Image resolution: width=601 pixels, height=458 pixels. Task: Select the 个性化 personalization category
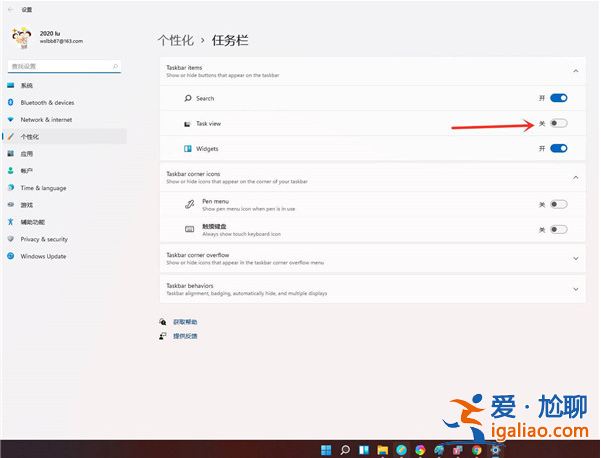tap(63, 136)
